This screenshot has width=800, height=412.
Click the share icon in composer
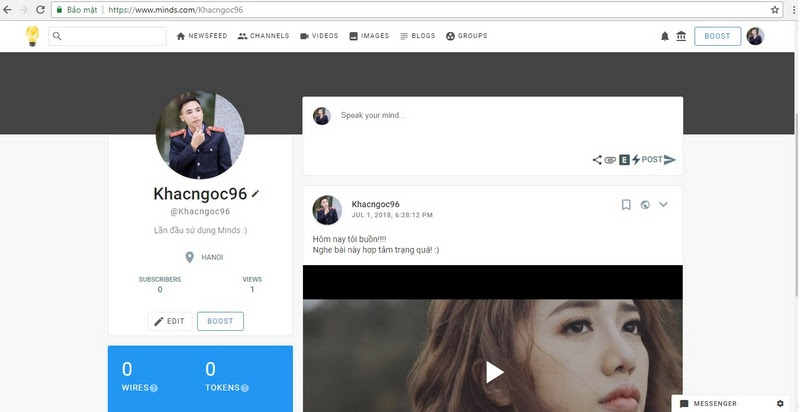pyautogui.click(x=597, y=160)
